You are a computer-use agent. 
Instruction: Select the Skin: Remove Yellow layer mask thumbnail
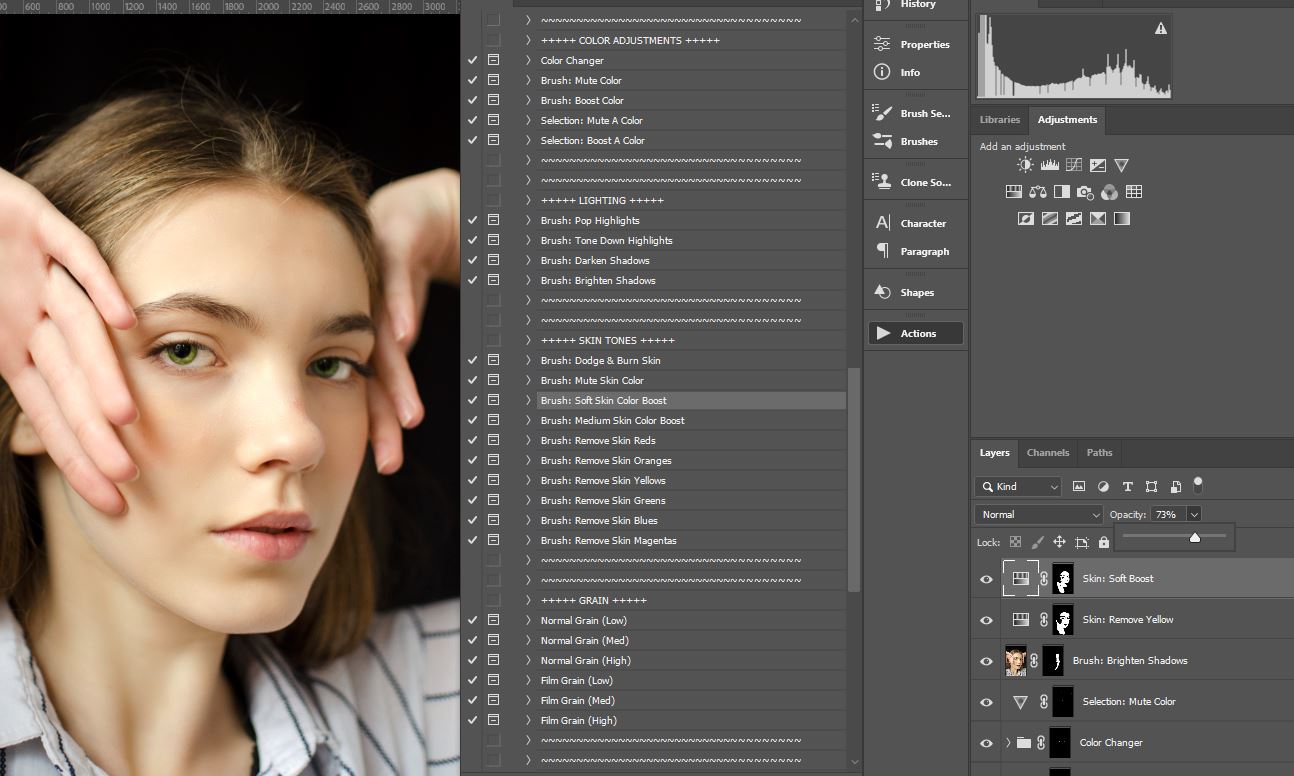pos(1063,620)
